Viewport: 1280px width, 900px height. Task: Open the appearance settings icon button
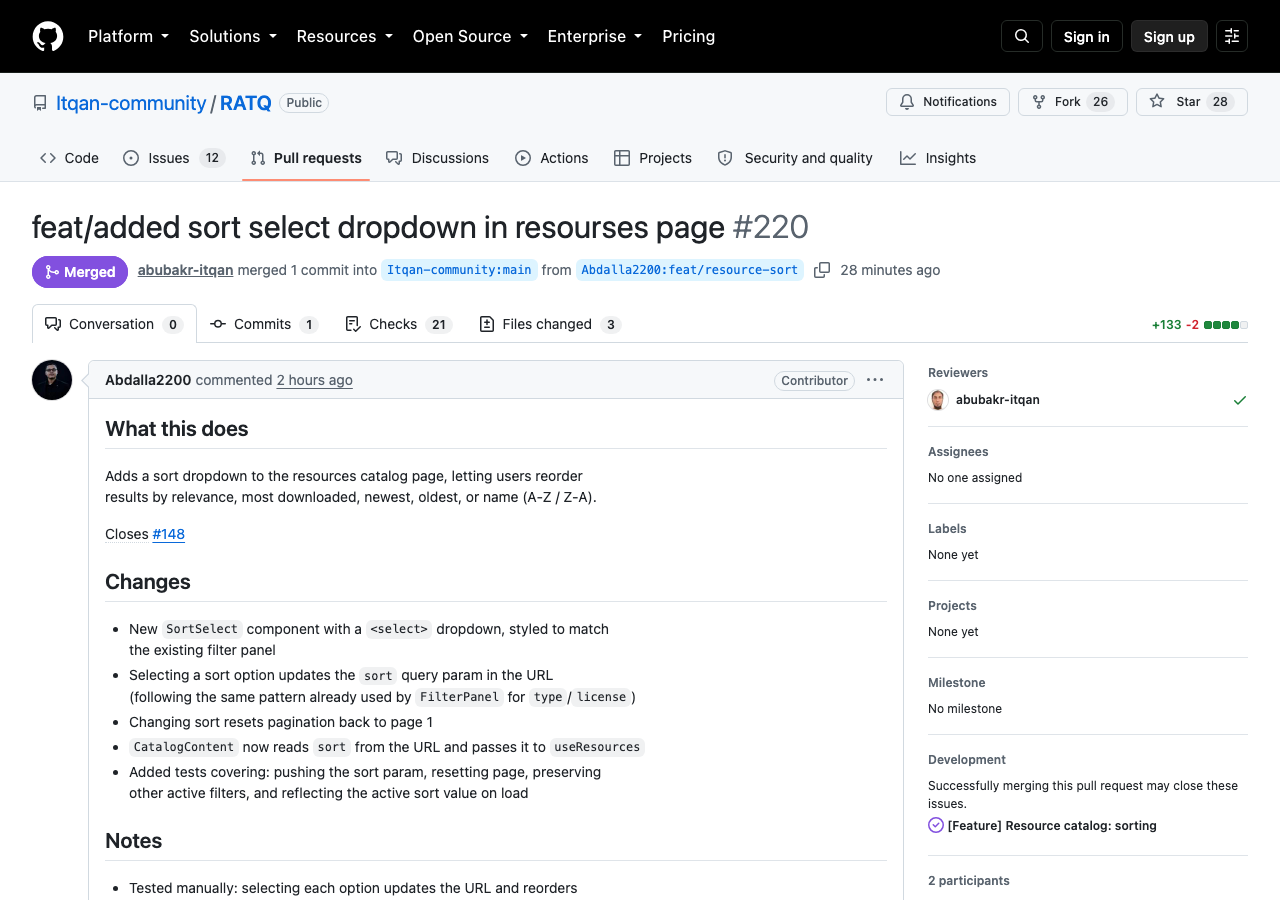click(1232, 36)
